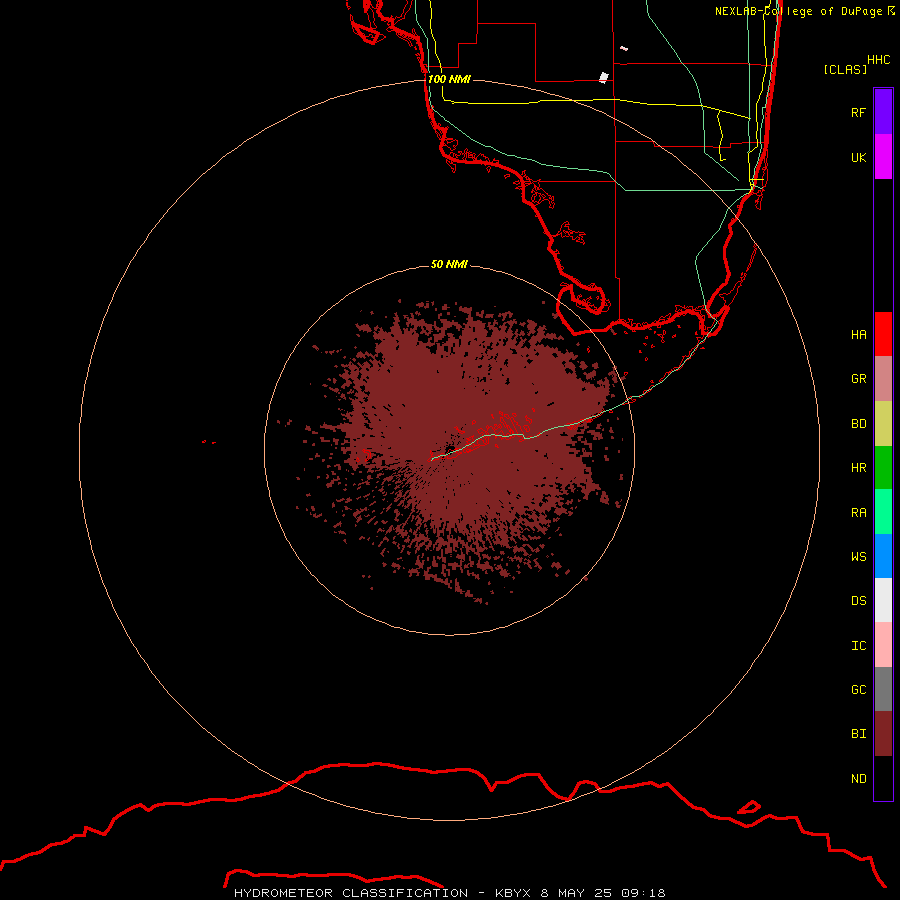Click the white echo block near top center
The image size is (900, 900).
tap(603, 77)
